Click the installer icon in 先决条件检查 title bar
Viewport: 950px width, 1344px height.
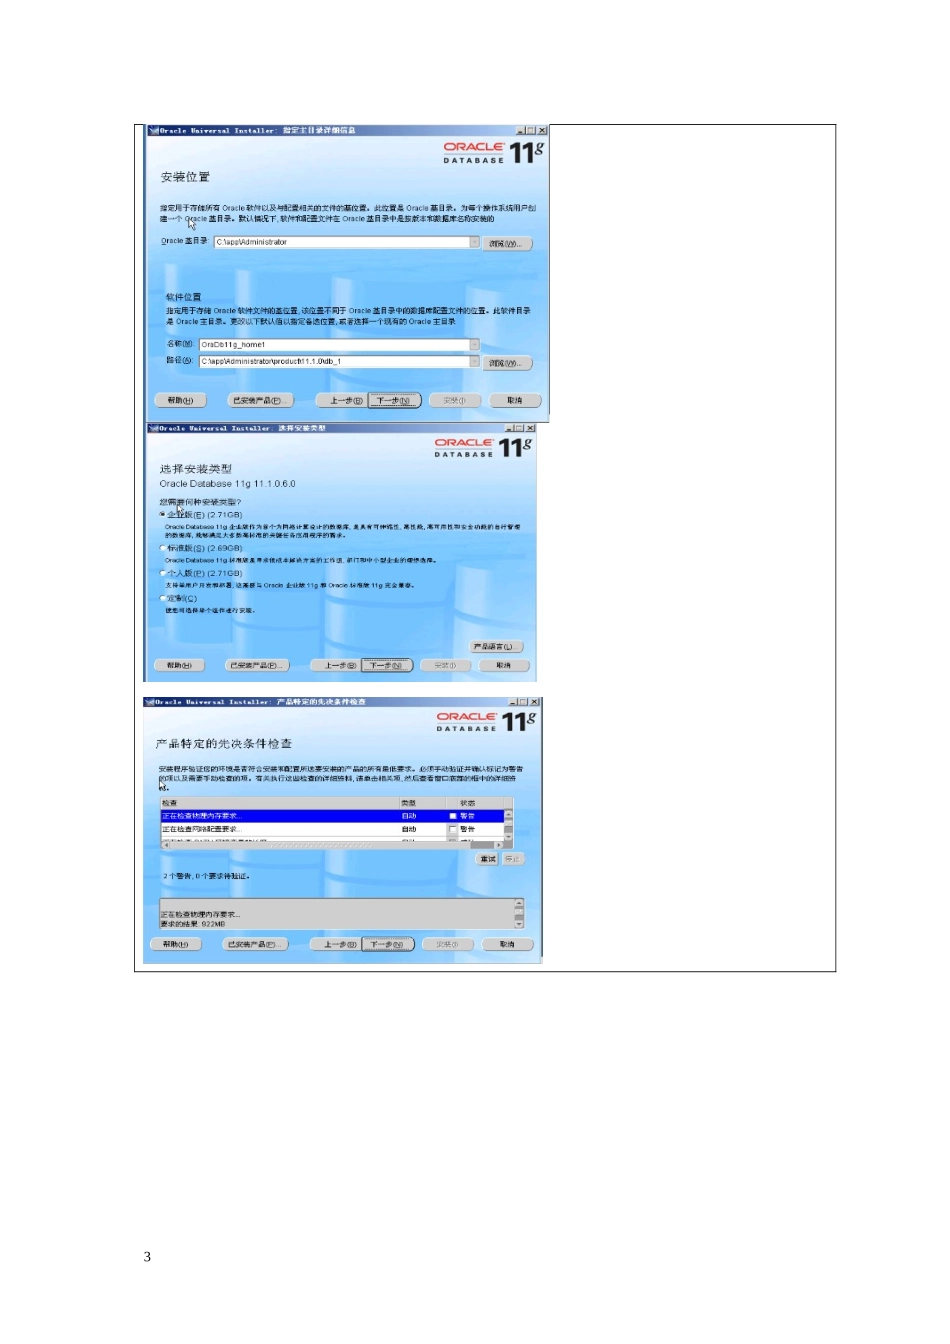[149, 702]
